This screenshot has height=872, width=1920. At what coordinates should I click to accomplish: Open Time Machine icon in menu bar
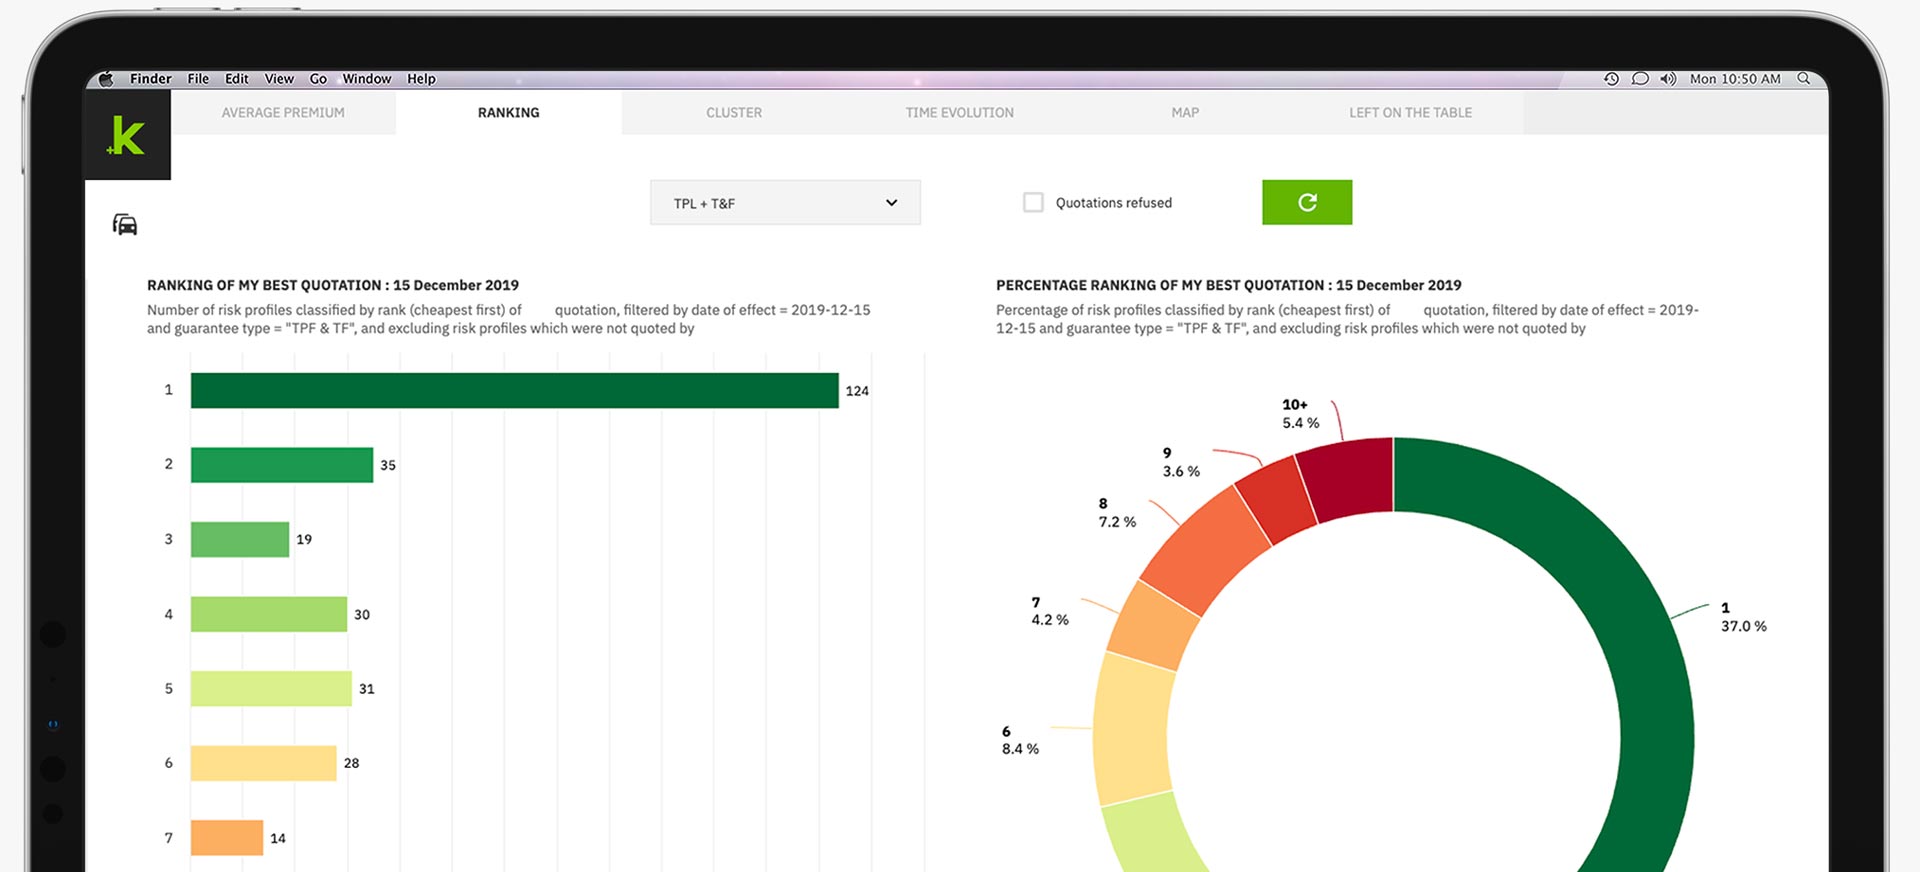(x=1611, y=79)
